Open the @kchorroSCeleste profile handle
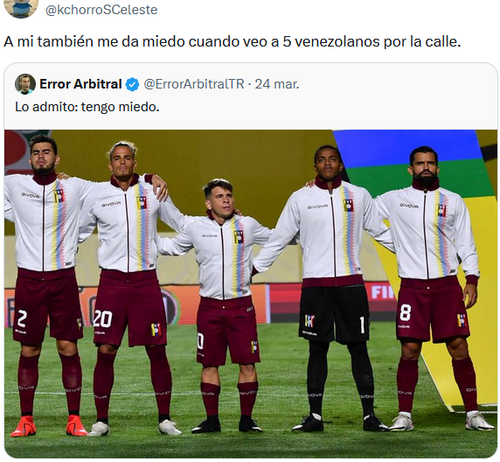500x462 pixels. pyautogui.click(x=101, y=10)
